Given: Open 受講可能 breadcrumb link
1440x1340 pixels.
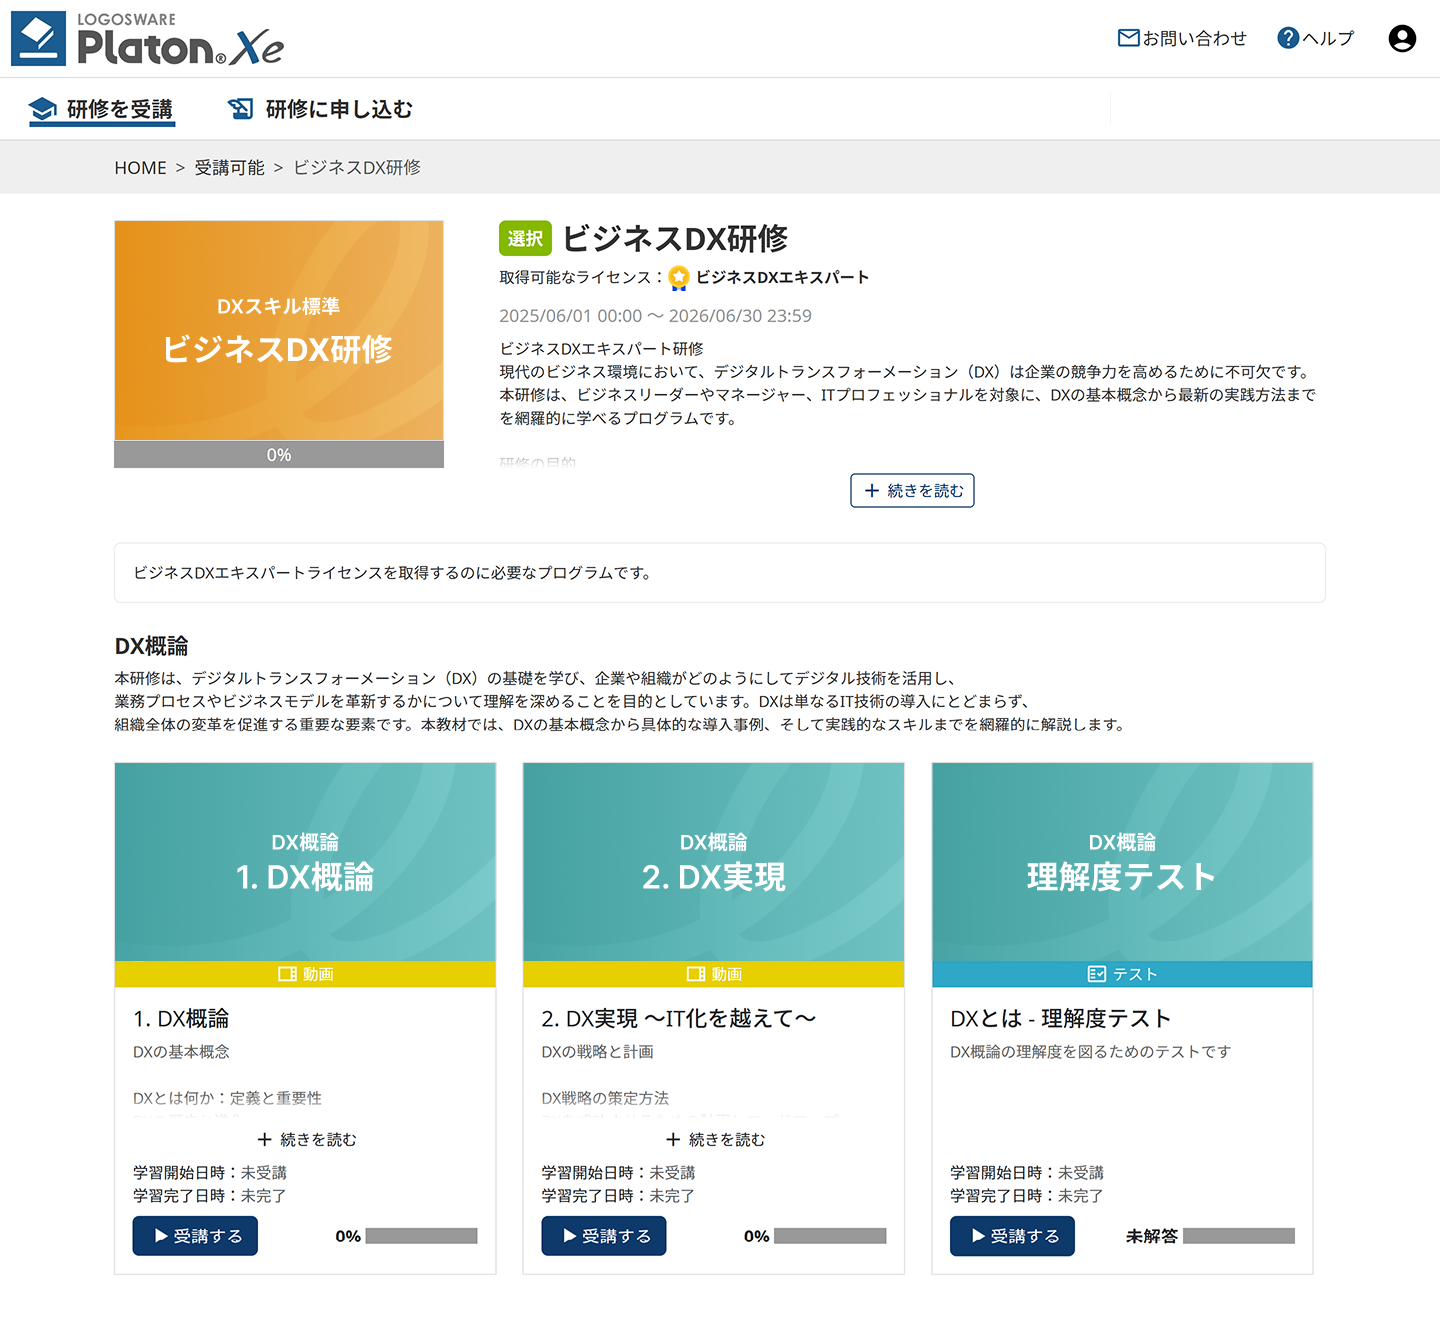Looking at the screenshot, I should (x=229, y=168).
